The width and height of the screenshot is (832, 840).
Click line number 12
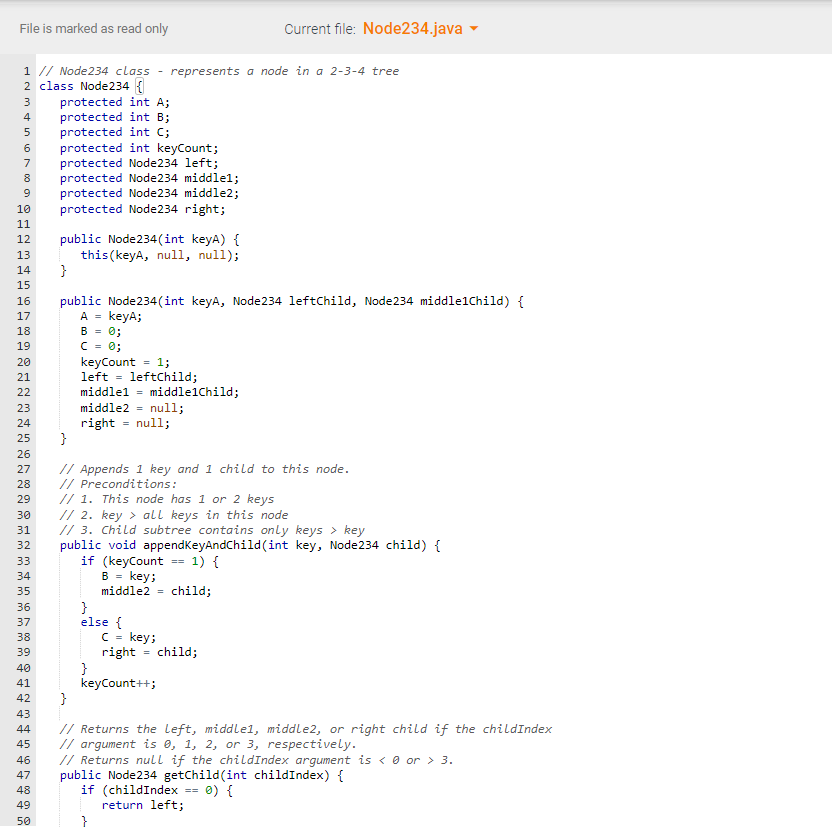click(x=23, y=239)
